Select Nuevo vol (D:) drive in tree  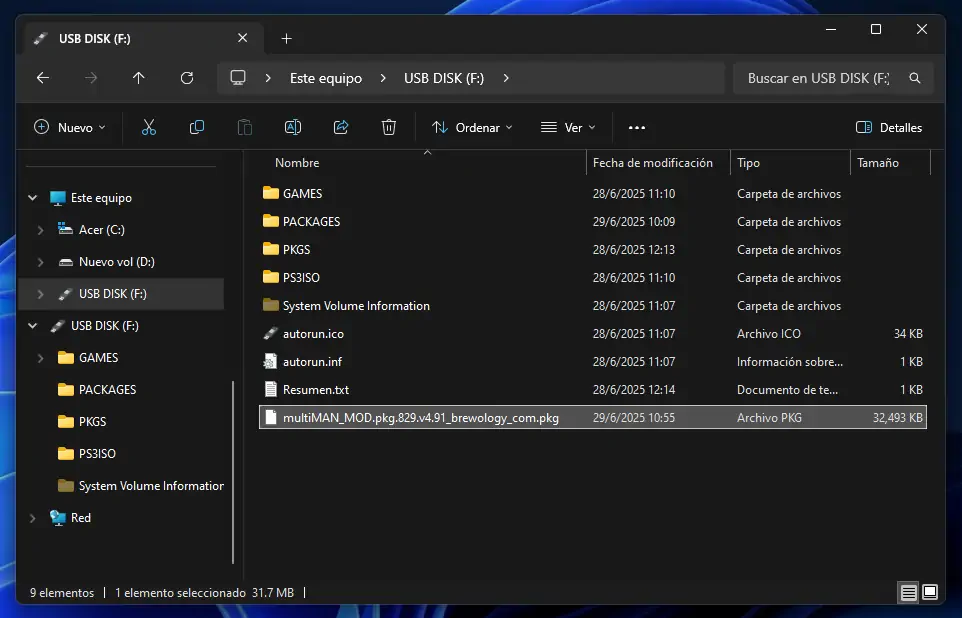(x=117, y=261)
